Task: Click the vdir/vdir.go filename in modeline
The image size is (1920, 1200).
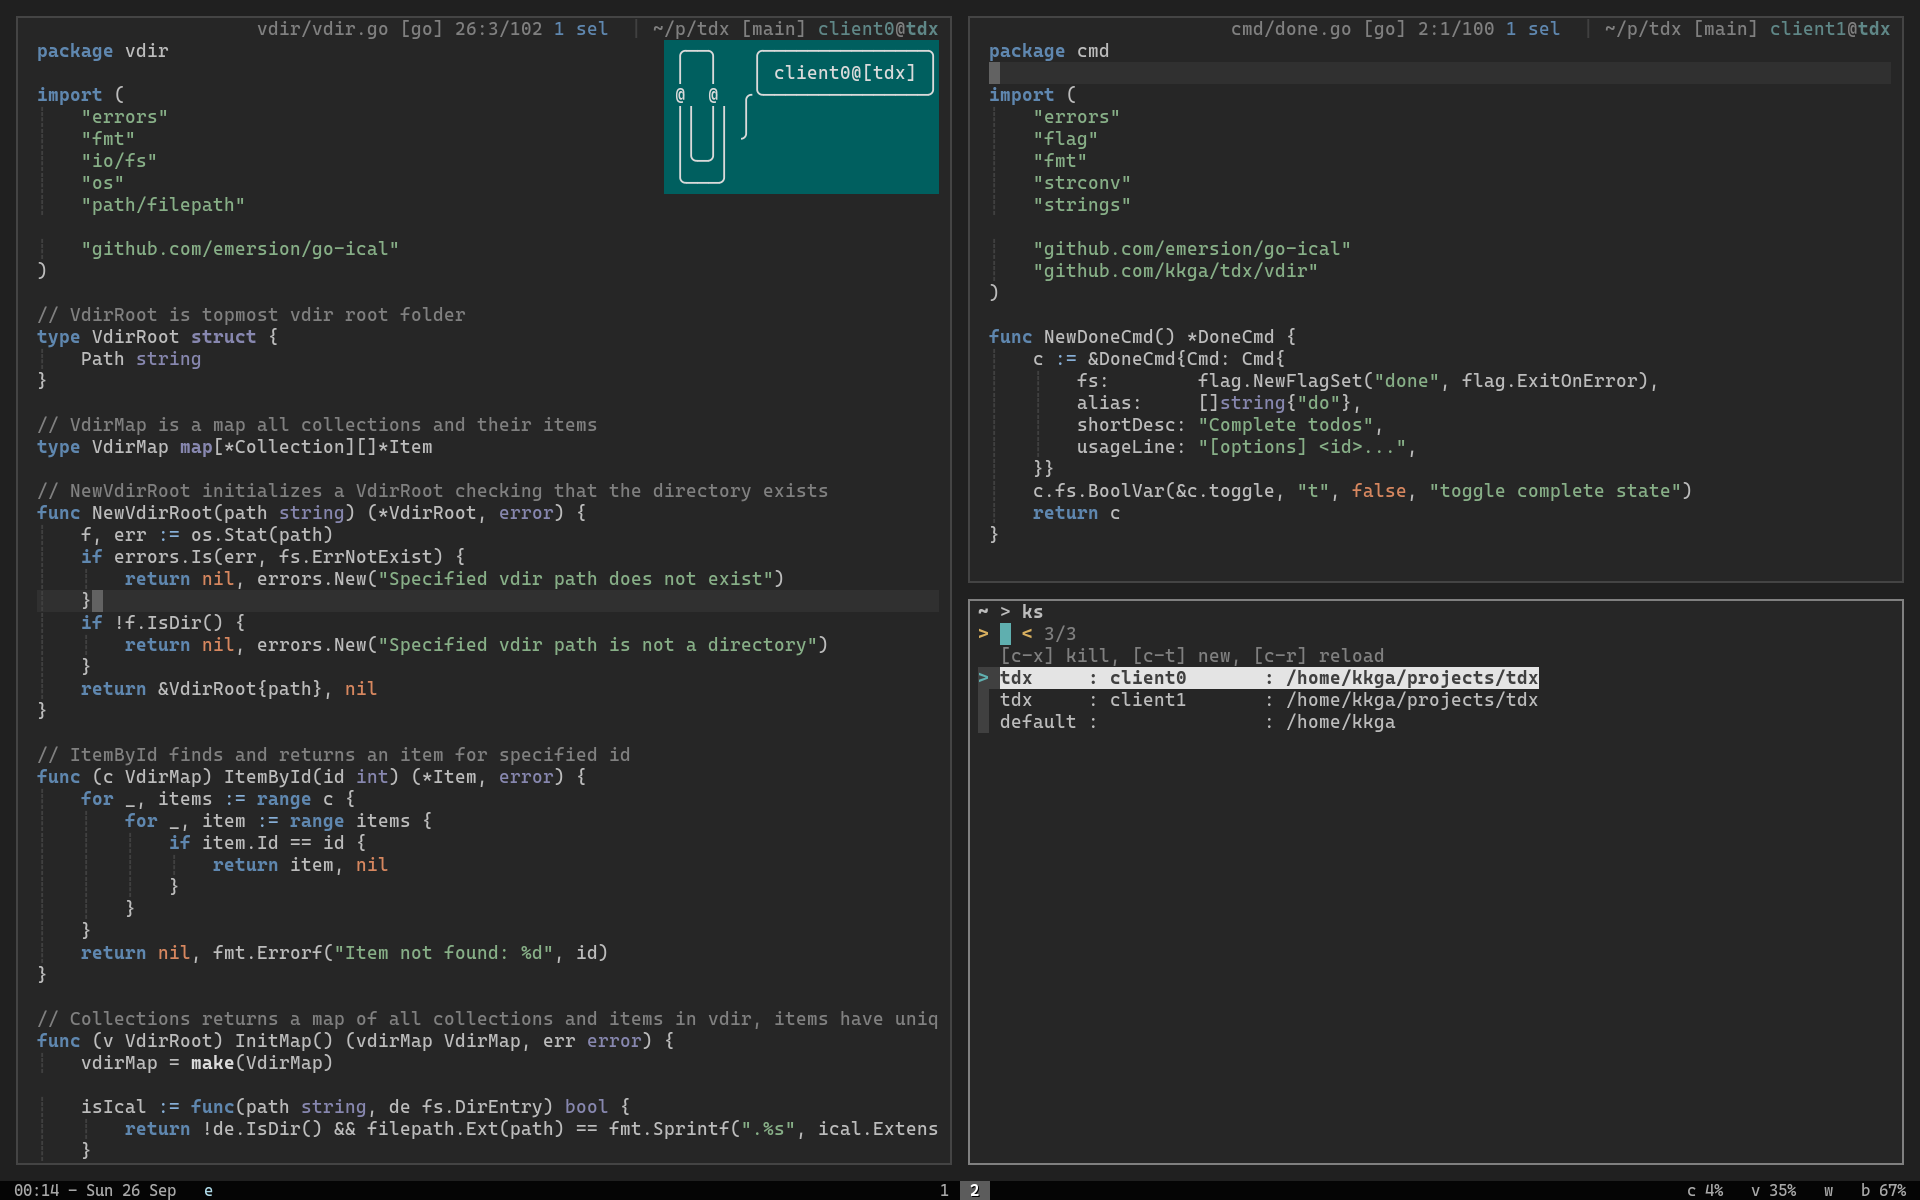Action: click(x=322, y=29)
